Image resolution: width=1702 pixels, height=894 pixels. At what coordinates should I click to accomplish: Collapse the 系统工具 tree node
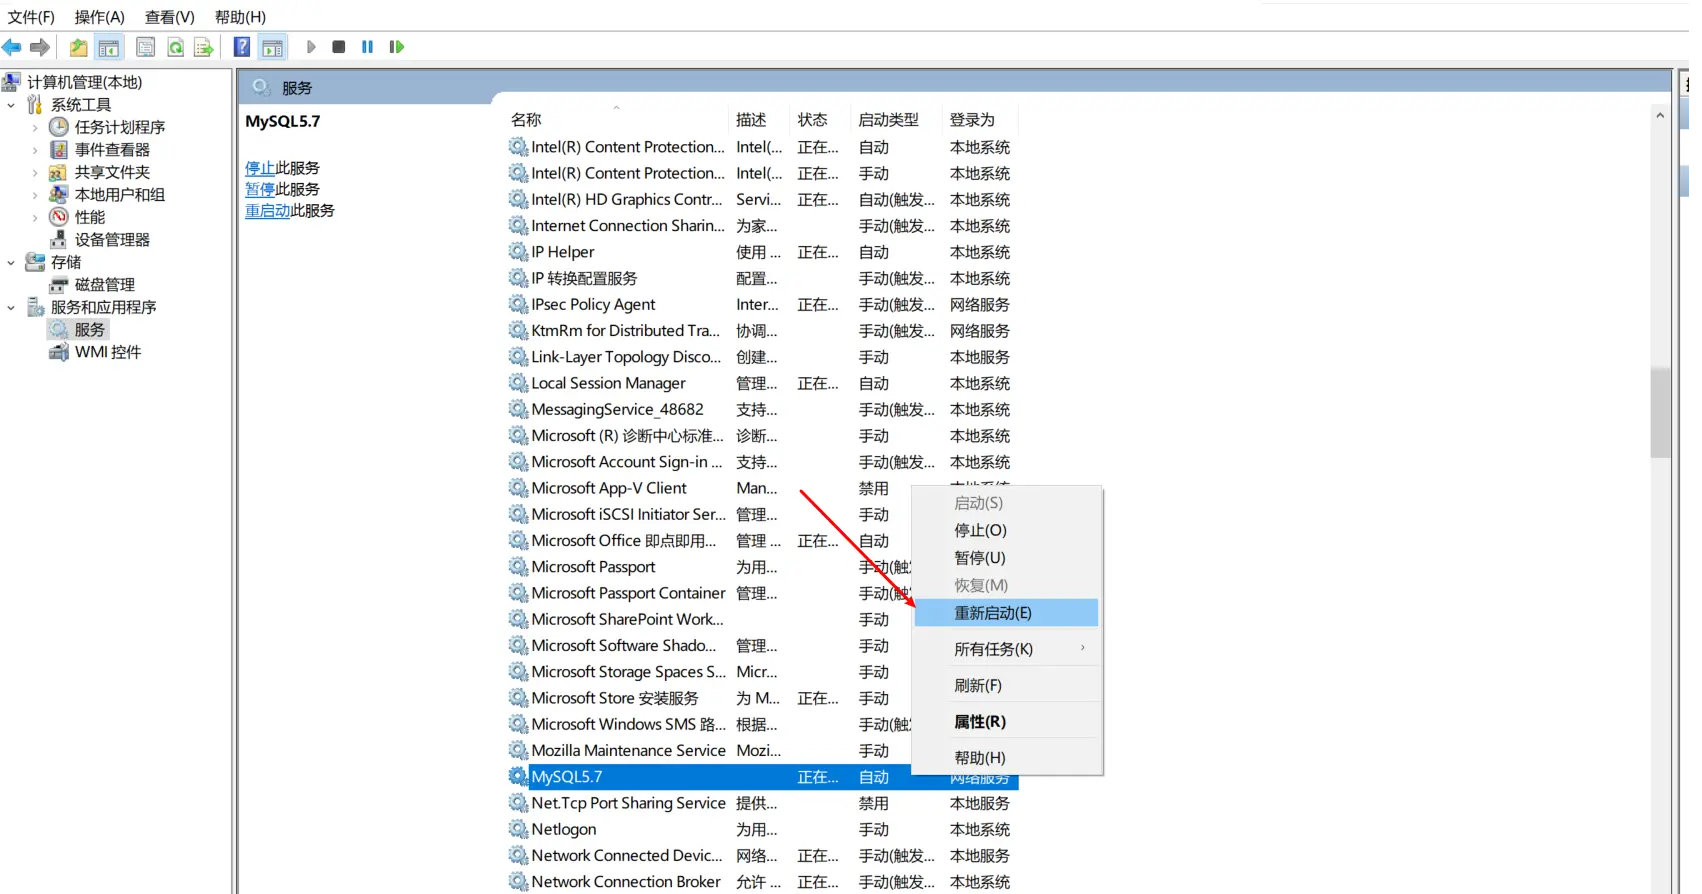pyautogui.click(x=11, y=105)
